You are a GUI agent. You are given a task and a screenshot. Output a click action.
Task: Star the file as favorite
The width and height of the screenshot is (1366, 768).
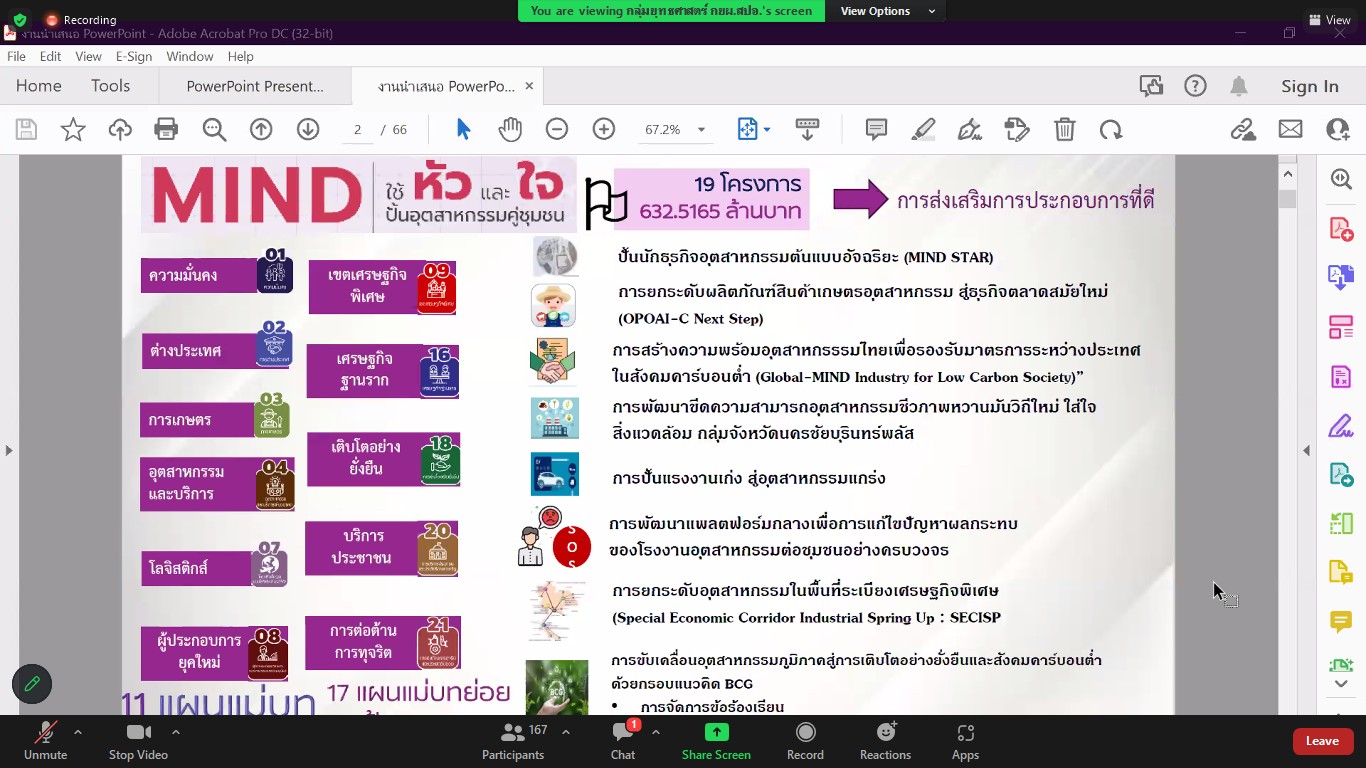click(x=73, y=129)
